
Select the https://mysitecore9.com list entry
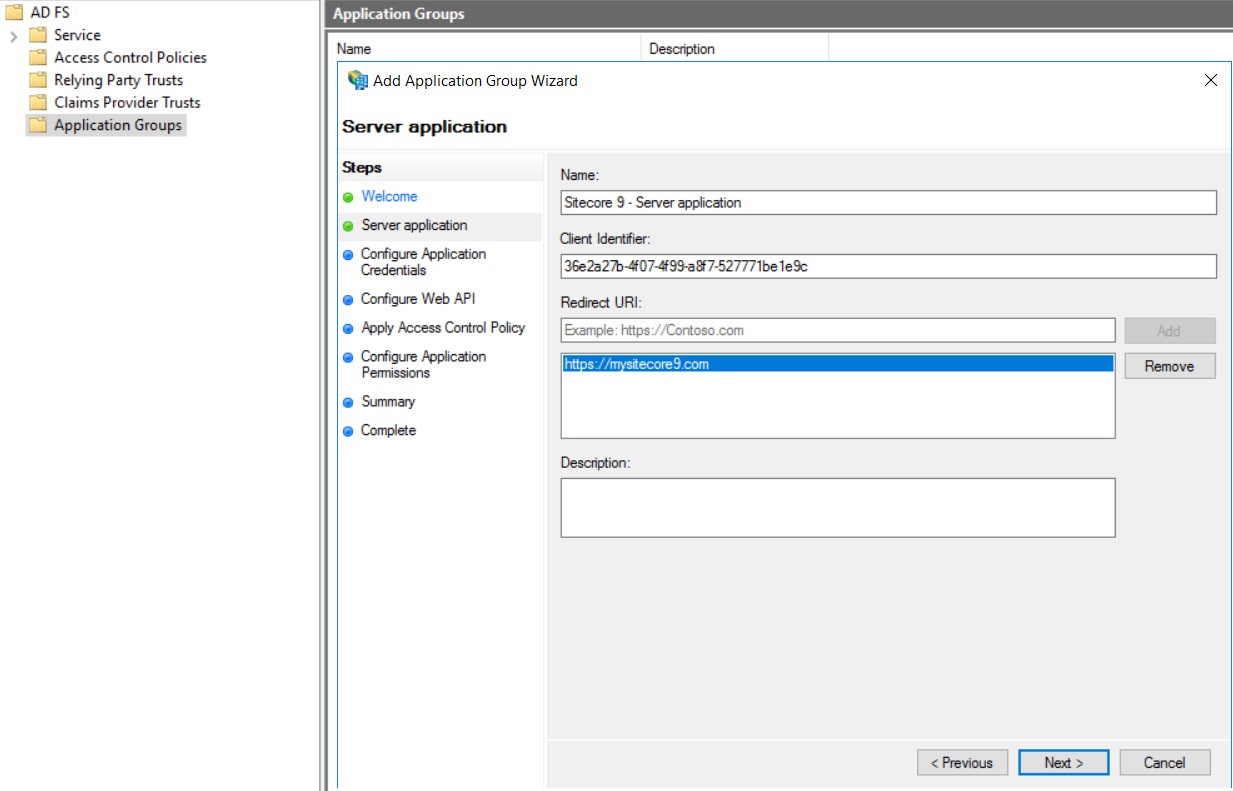(836, 365)
